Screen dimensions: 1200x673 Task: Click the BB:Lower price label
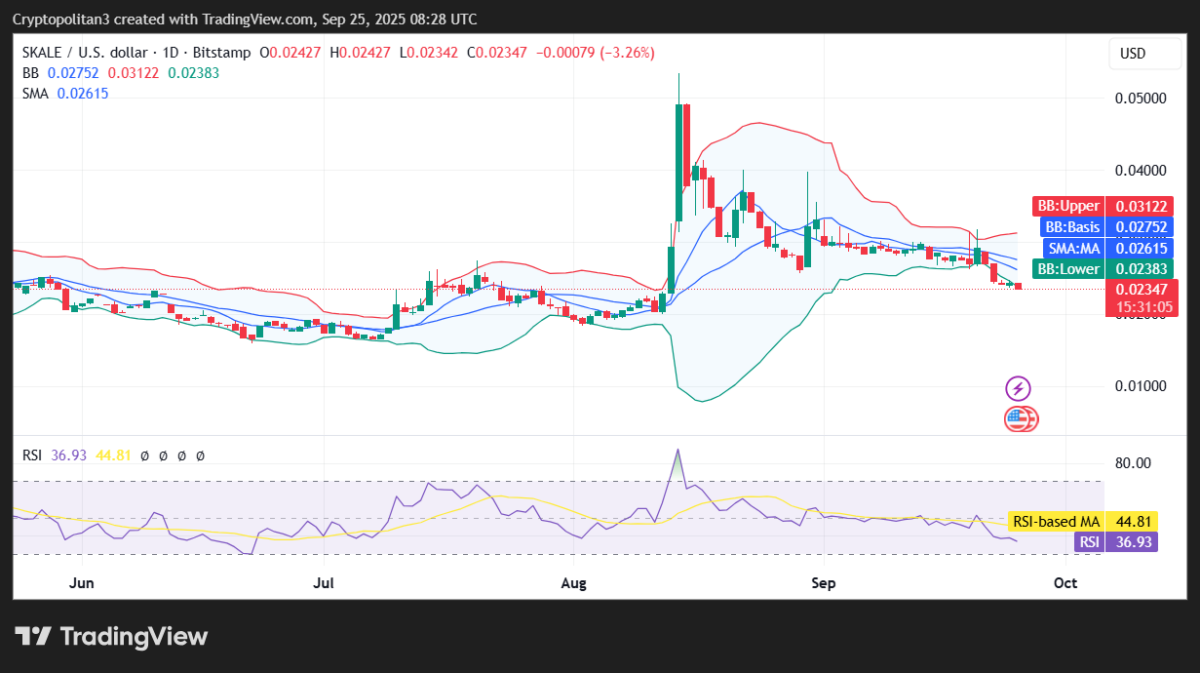tap(1102, 269)
